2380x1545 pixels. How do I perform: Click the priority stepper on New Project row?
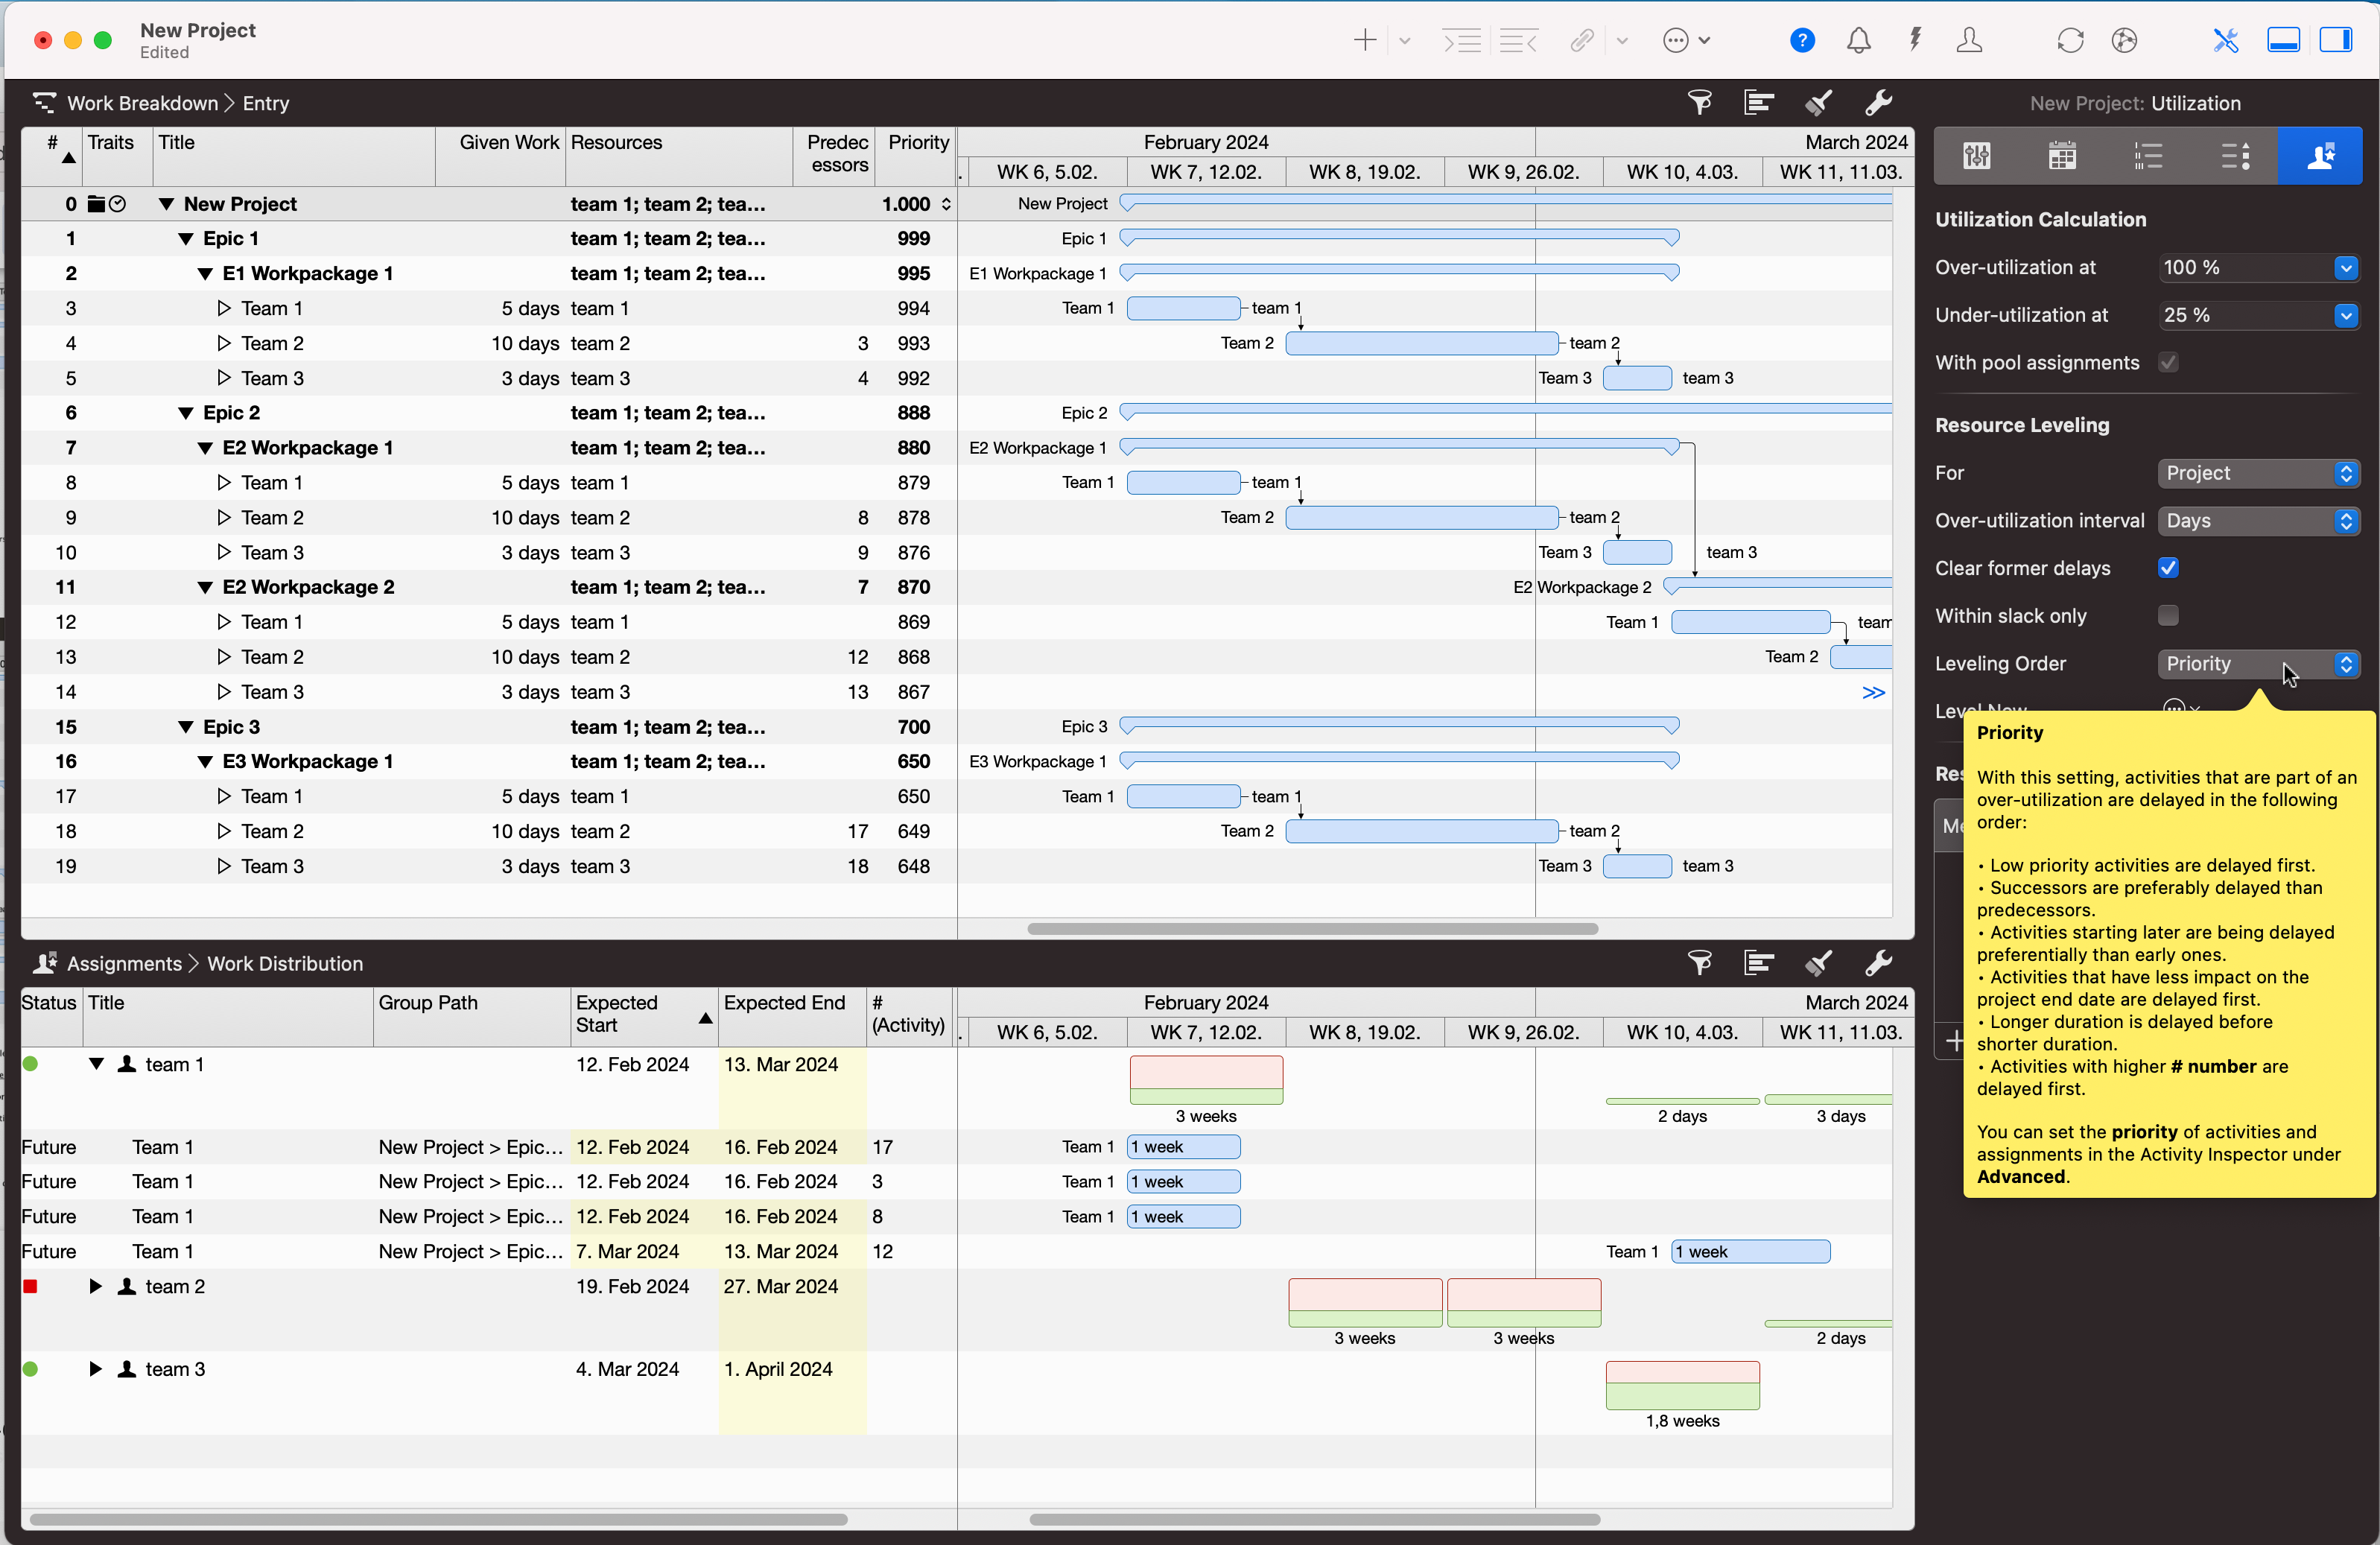(945, 204)
